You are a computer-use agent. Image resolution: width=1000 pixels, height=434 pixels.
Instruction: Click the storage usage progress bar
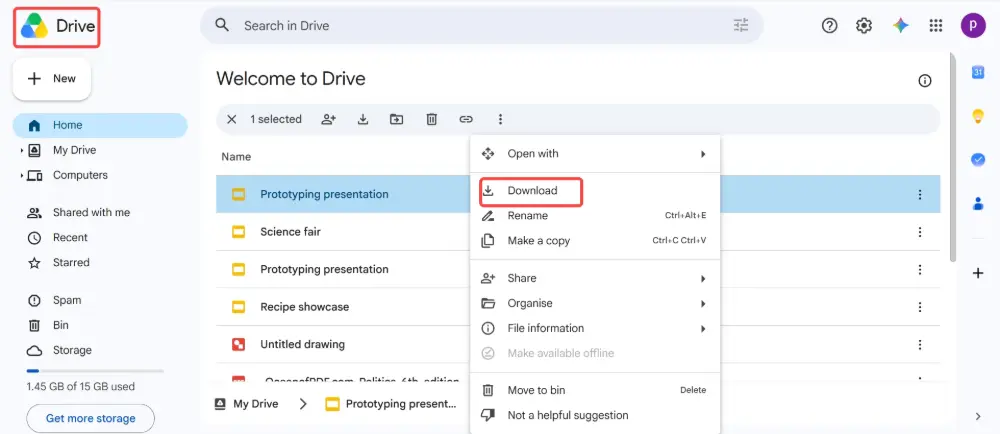[95, 371]
